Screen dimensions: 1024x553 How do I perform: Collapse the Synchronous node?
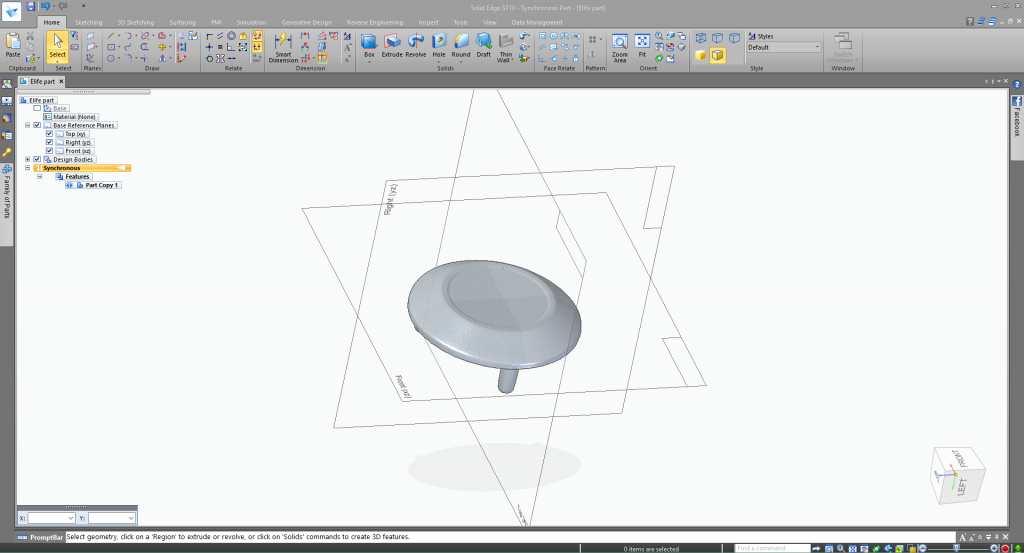click(27, 168)
